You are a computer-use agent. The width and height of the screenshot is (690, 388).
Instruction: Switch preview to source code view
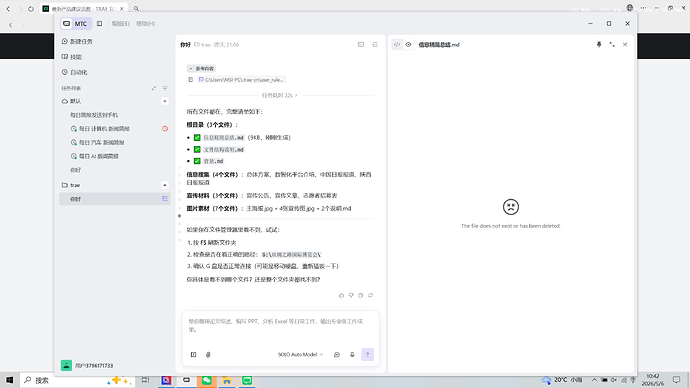[397, 44]
